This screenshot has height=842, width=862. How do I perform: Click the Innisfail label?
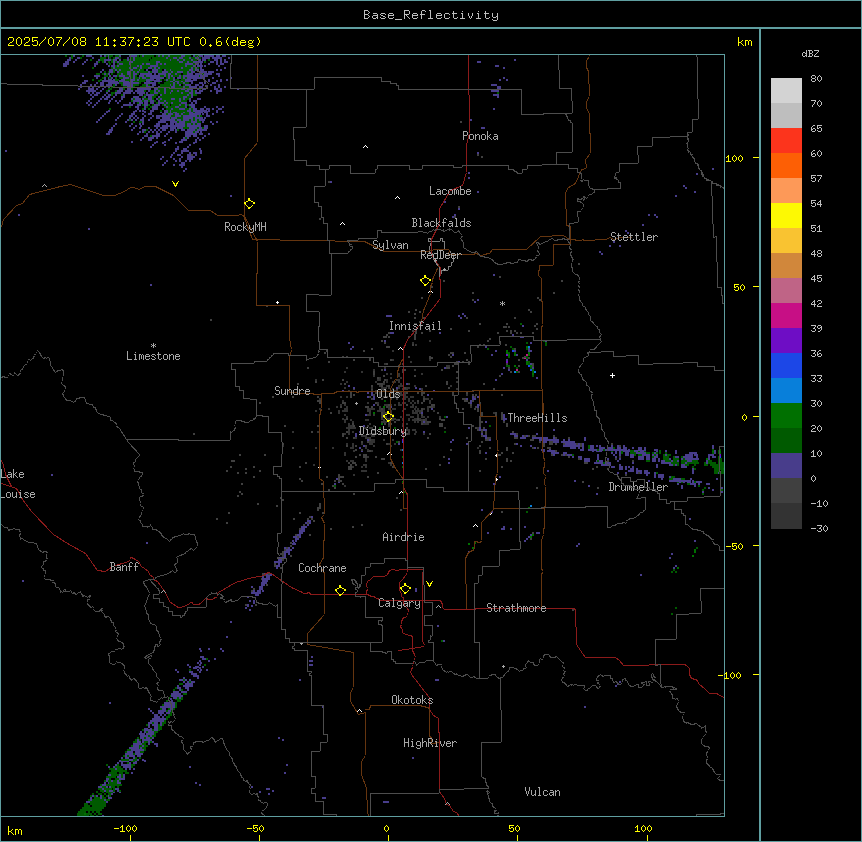[415, 326]
